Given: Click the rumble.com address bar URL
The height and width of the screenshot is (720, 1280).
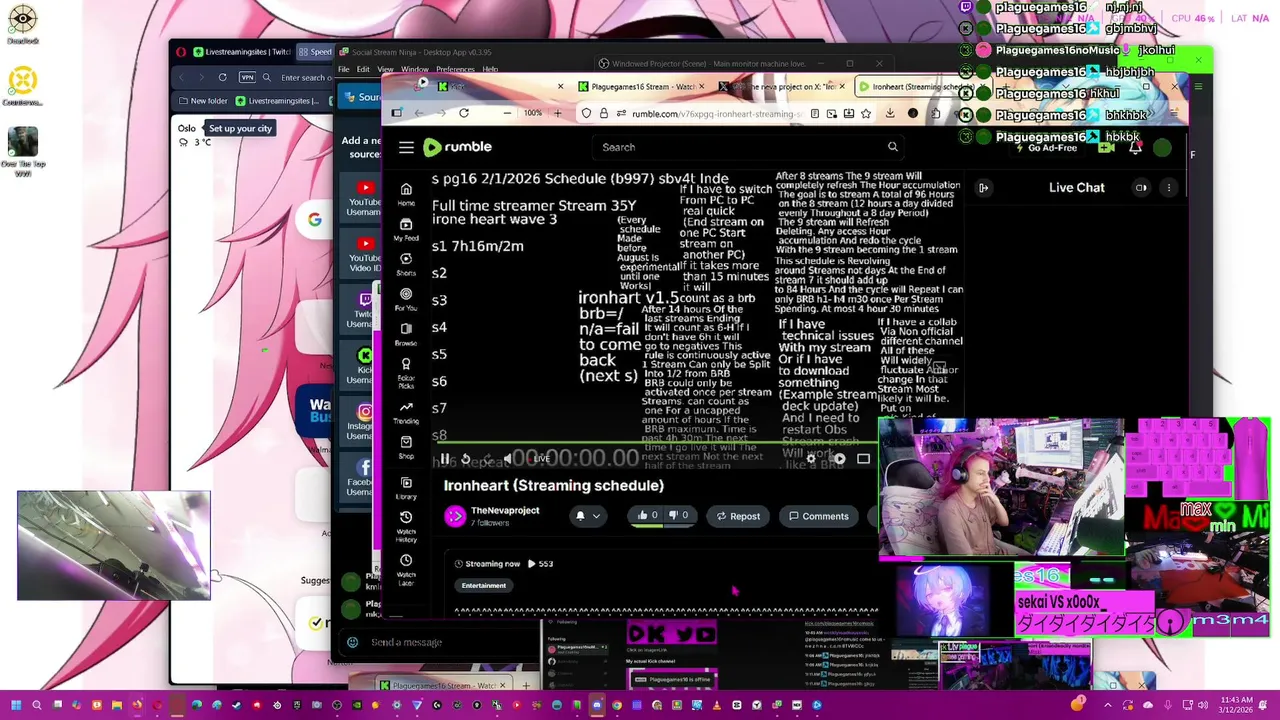Looking at the screenshot, I should click(x=715, y=113).
